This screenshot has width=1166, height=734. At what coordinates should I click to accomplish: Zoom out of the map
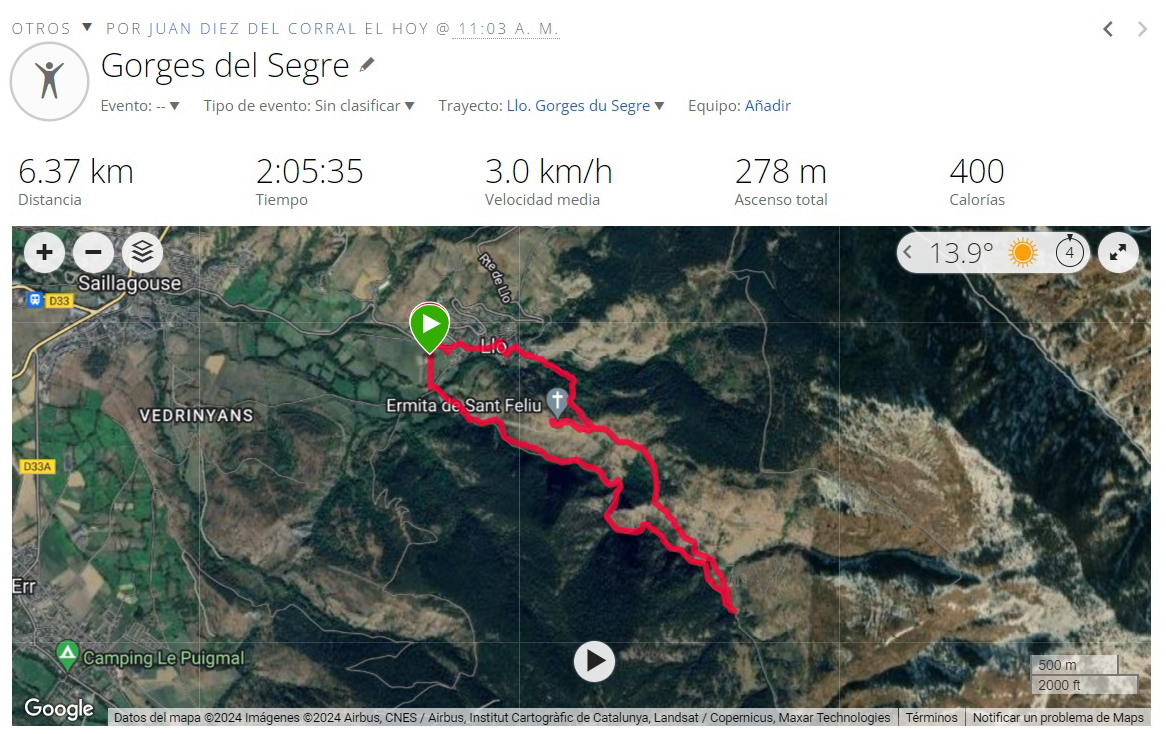pos(93,253)
